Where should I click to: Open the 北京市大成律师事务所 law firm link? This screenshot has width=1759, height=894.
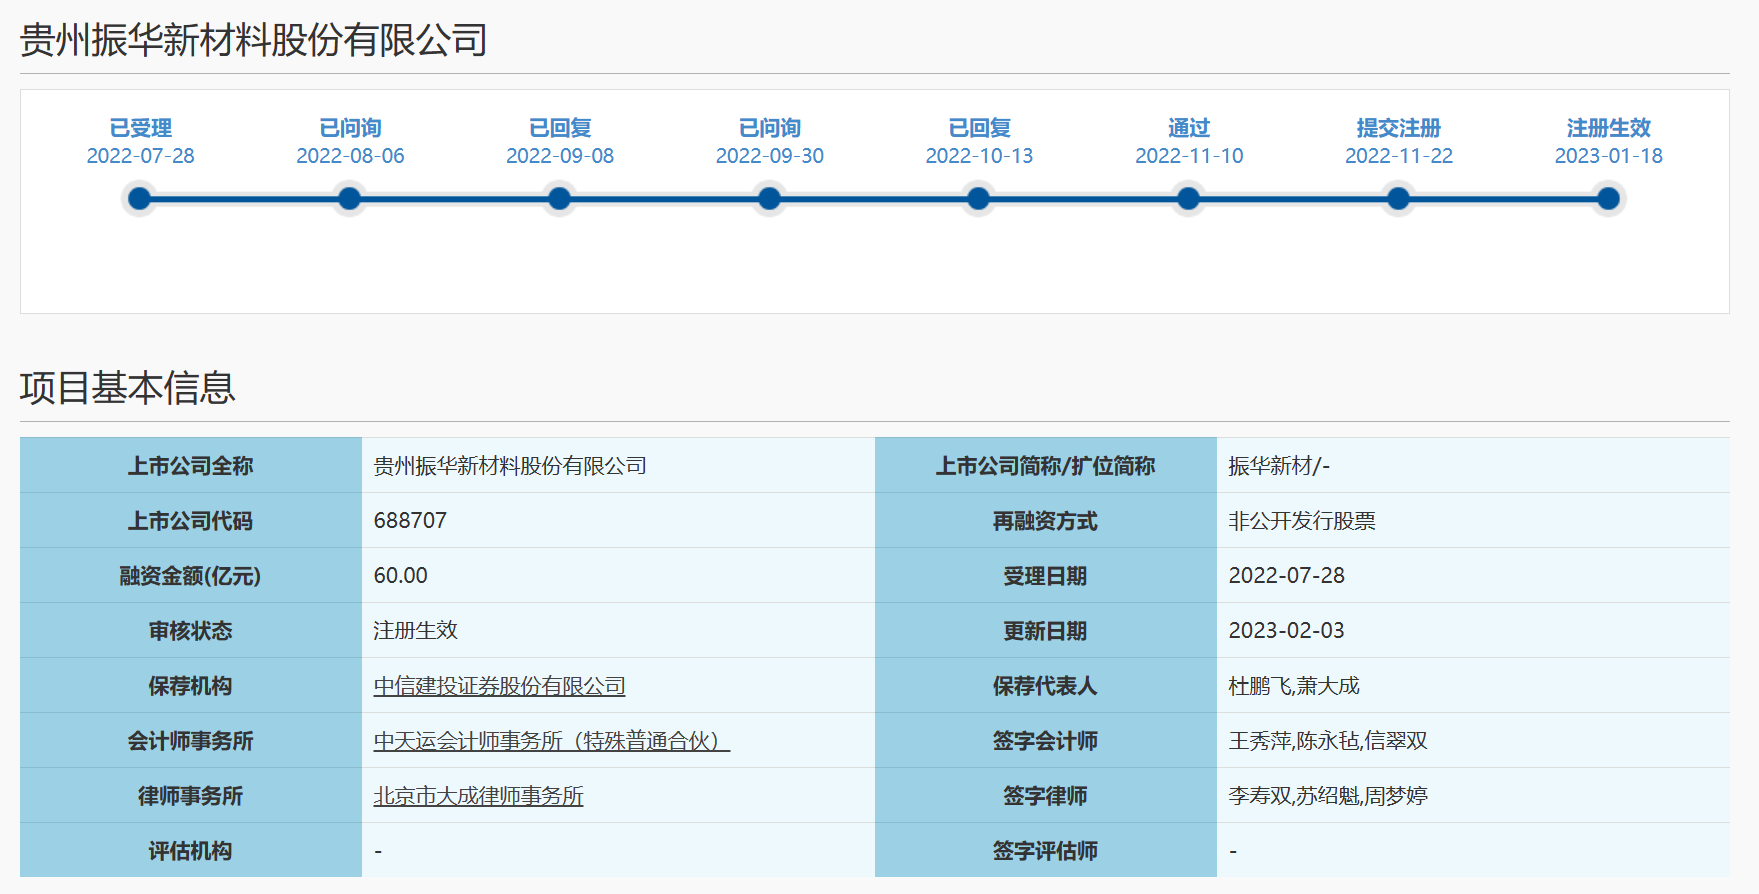tap(478, 796)
